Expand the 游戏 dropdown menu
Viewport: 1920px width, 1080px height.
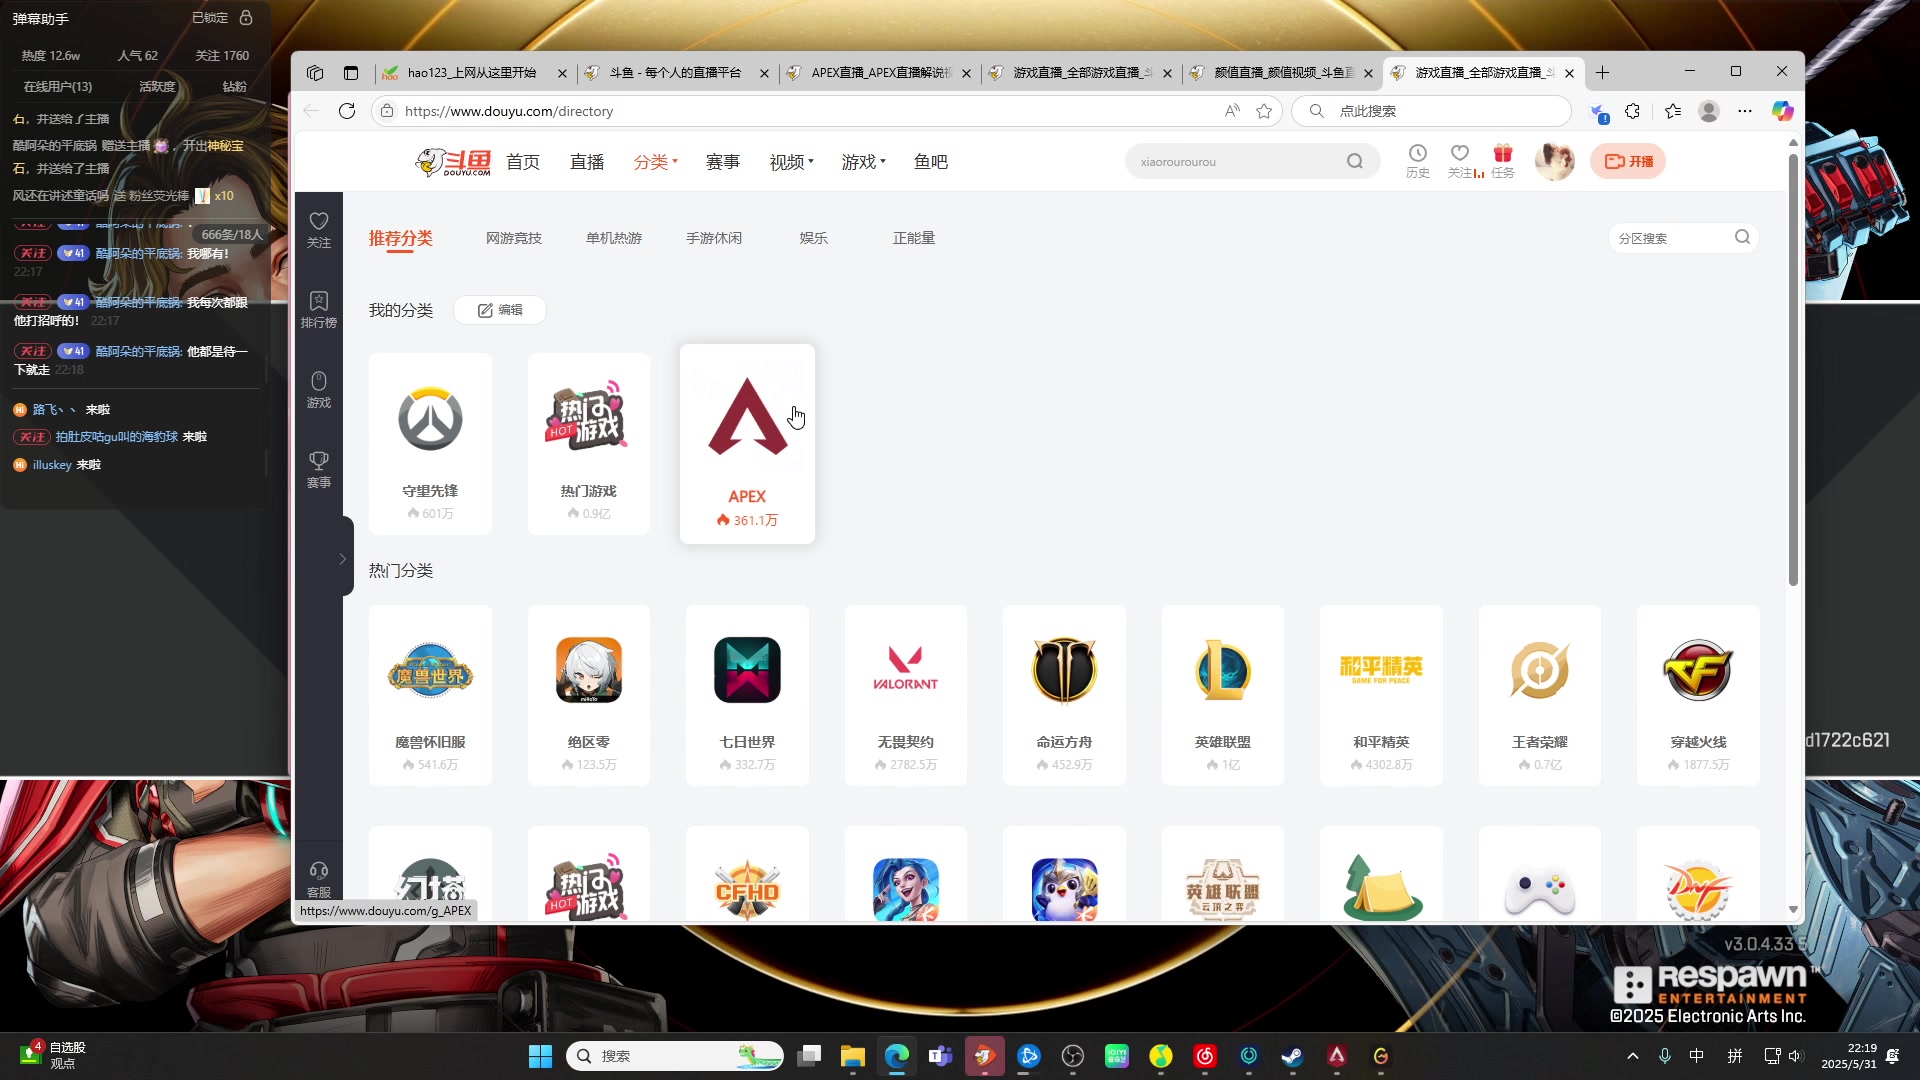[x=864, y=162]
